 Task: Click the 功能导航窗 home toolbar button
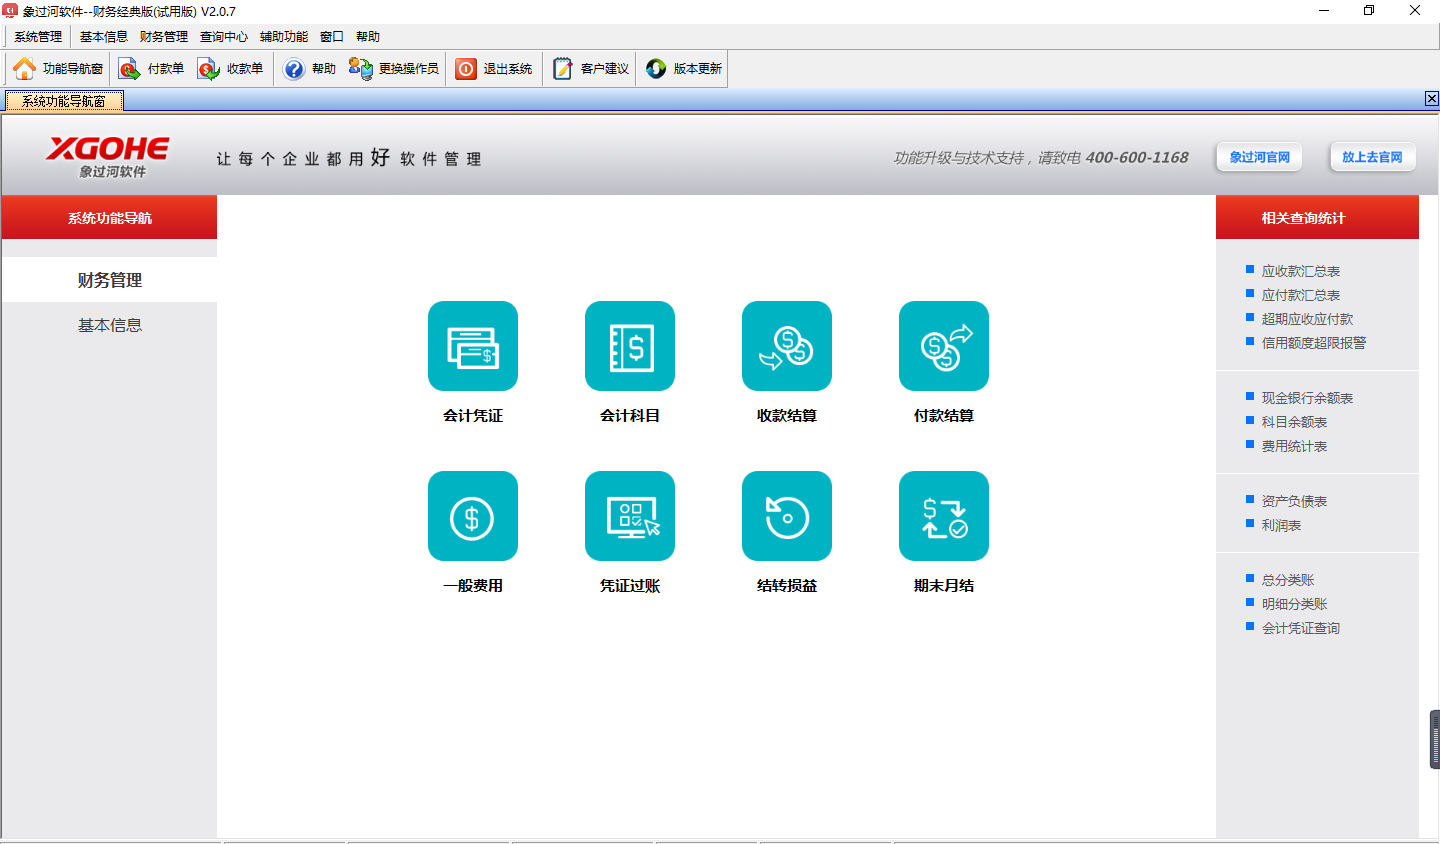coord(58,69)
